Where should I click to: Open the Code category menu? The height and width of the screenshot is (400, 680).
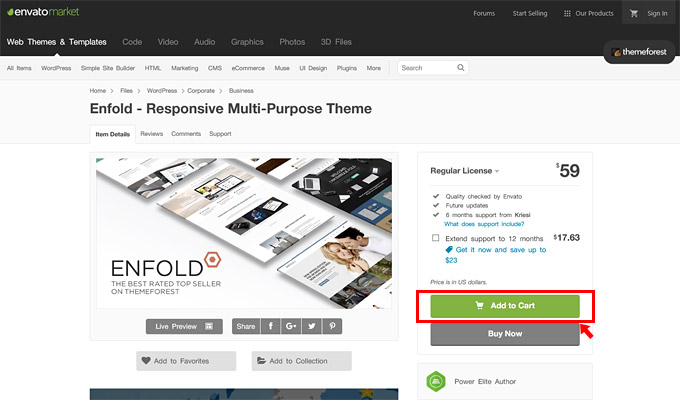(x=132, y=42)
